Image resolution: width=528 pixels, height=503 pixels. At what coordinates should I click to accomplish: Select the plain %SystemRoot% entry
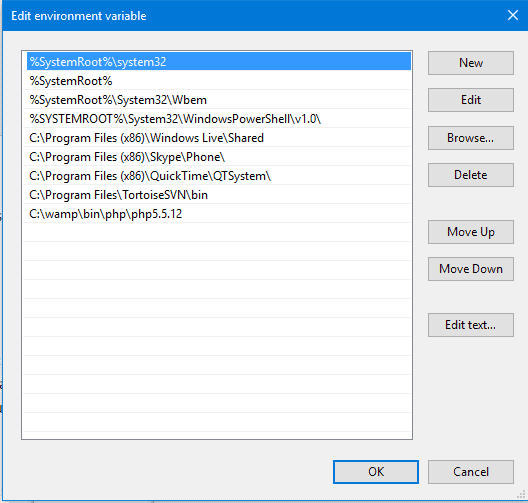[x=219, y=81]
